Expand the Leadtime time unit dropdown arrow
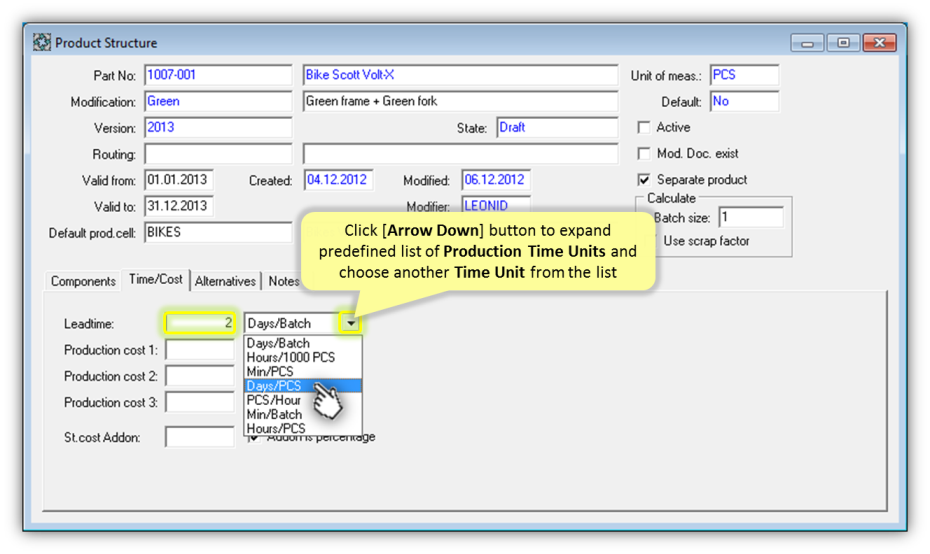This screenshot has height=554, width=930. tap(351, 323)
